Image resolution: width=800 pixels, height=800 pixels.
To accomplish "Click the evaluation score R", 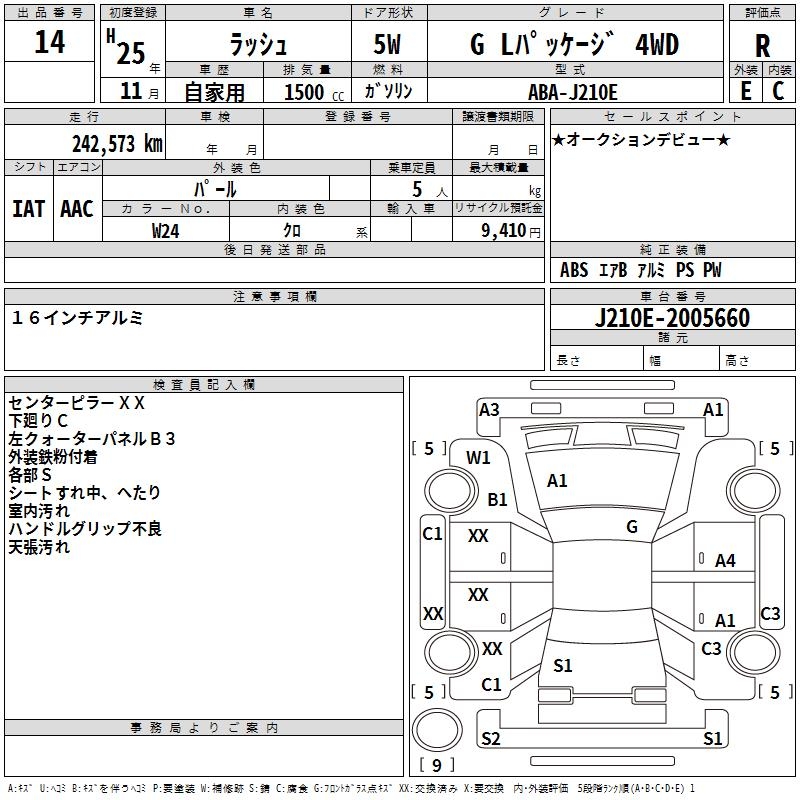I will pyautogui.click(x=762, y=46).
